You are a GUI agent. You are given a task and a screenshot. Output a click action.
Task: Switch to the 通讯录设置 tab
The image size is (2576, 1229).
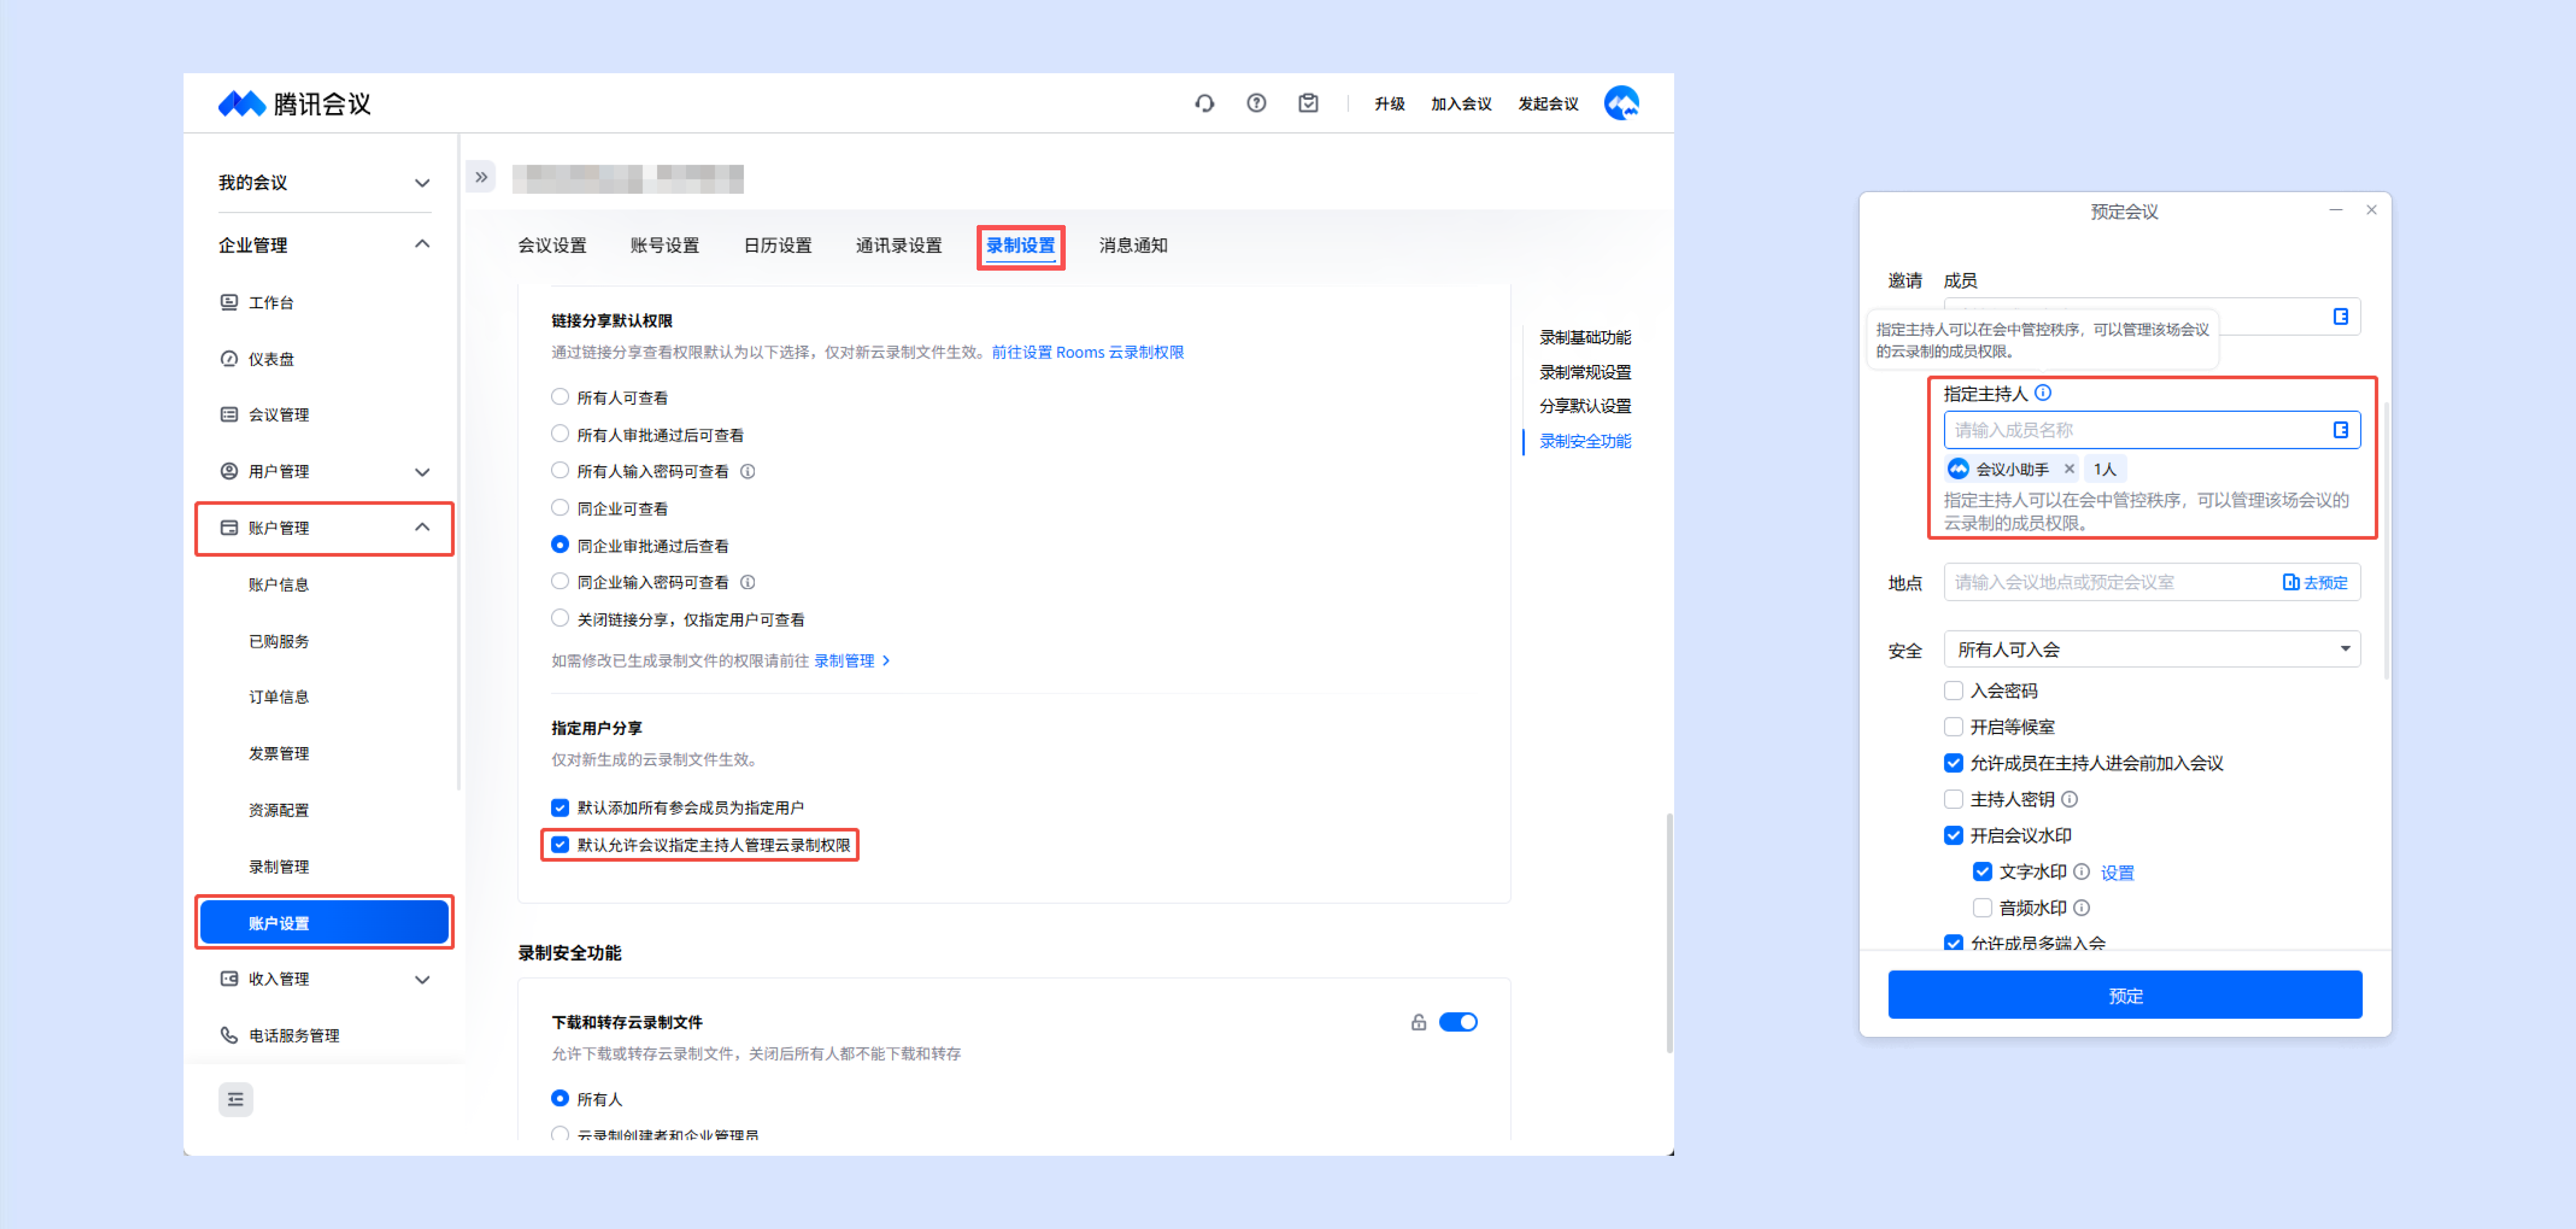[899, 246]
